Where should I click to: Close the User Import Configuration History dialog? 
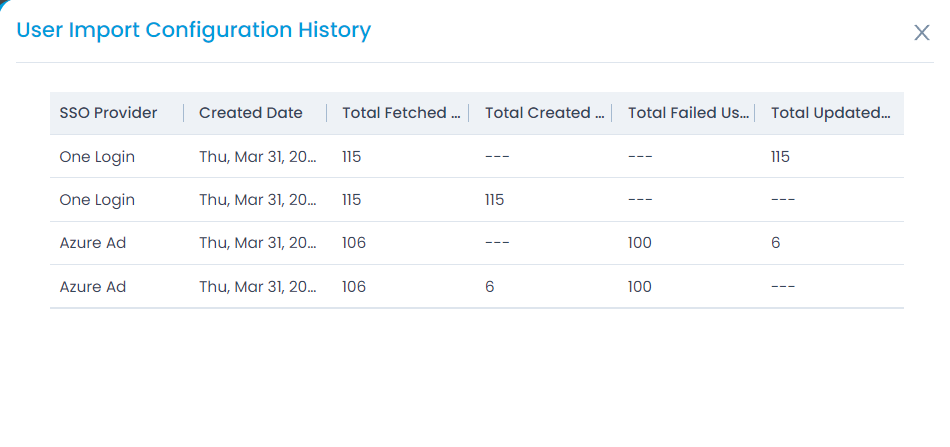click(922, 33)
